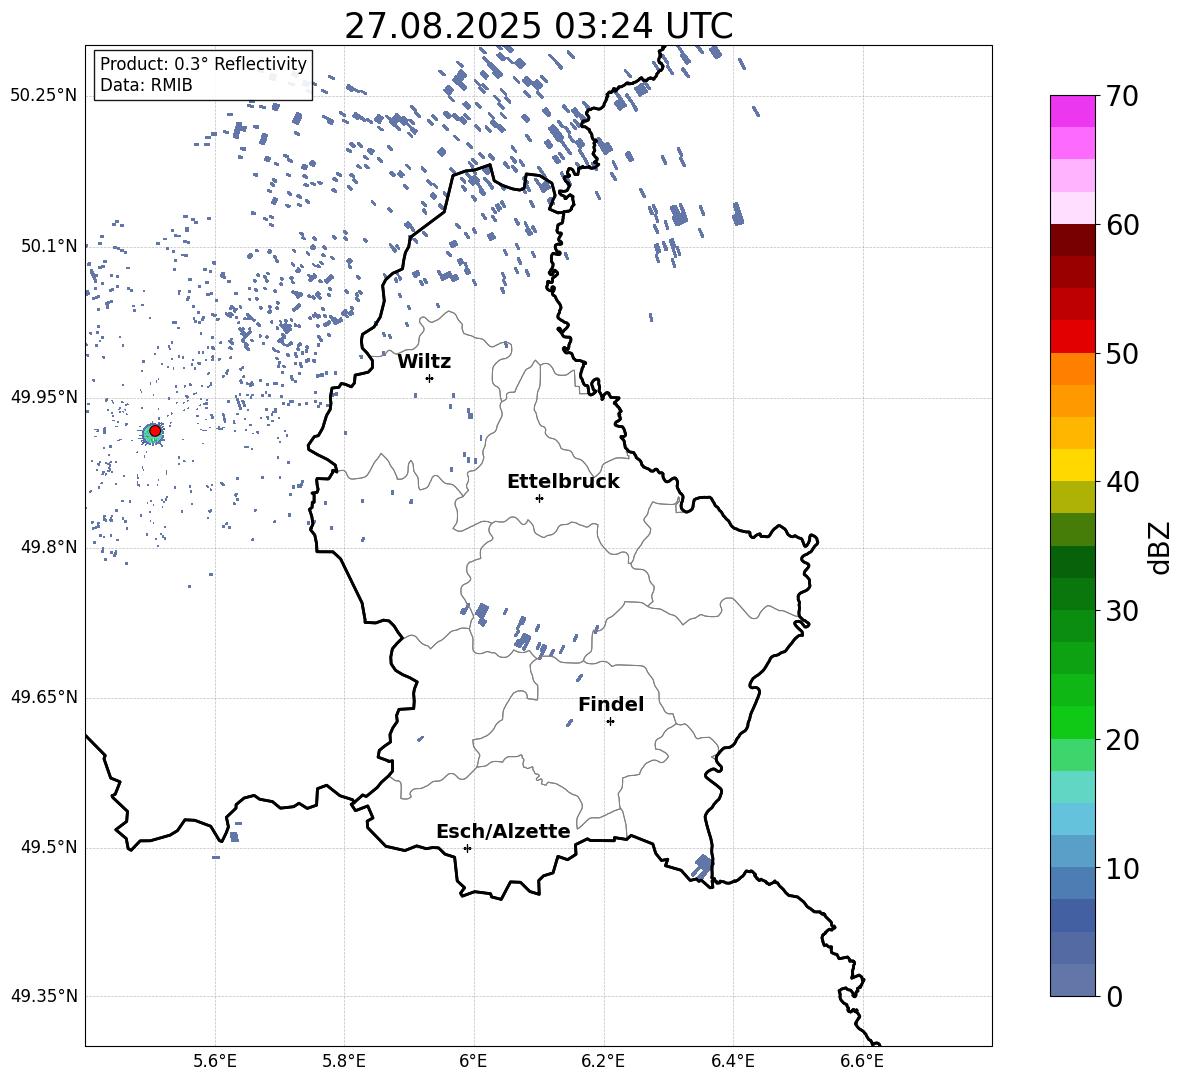
Task: Click the Findel station cross marker
Action: point(610,722)
